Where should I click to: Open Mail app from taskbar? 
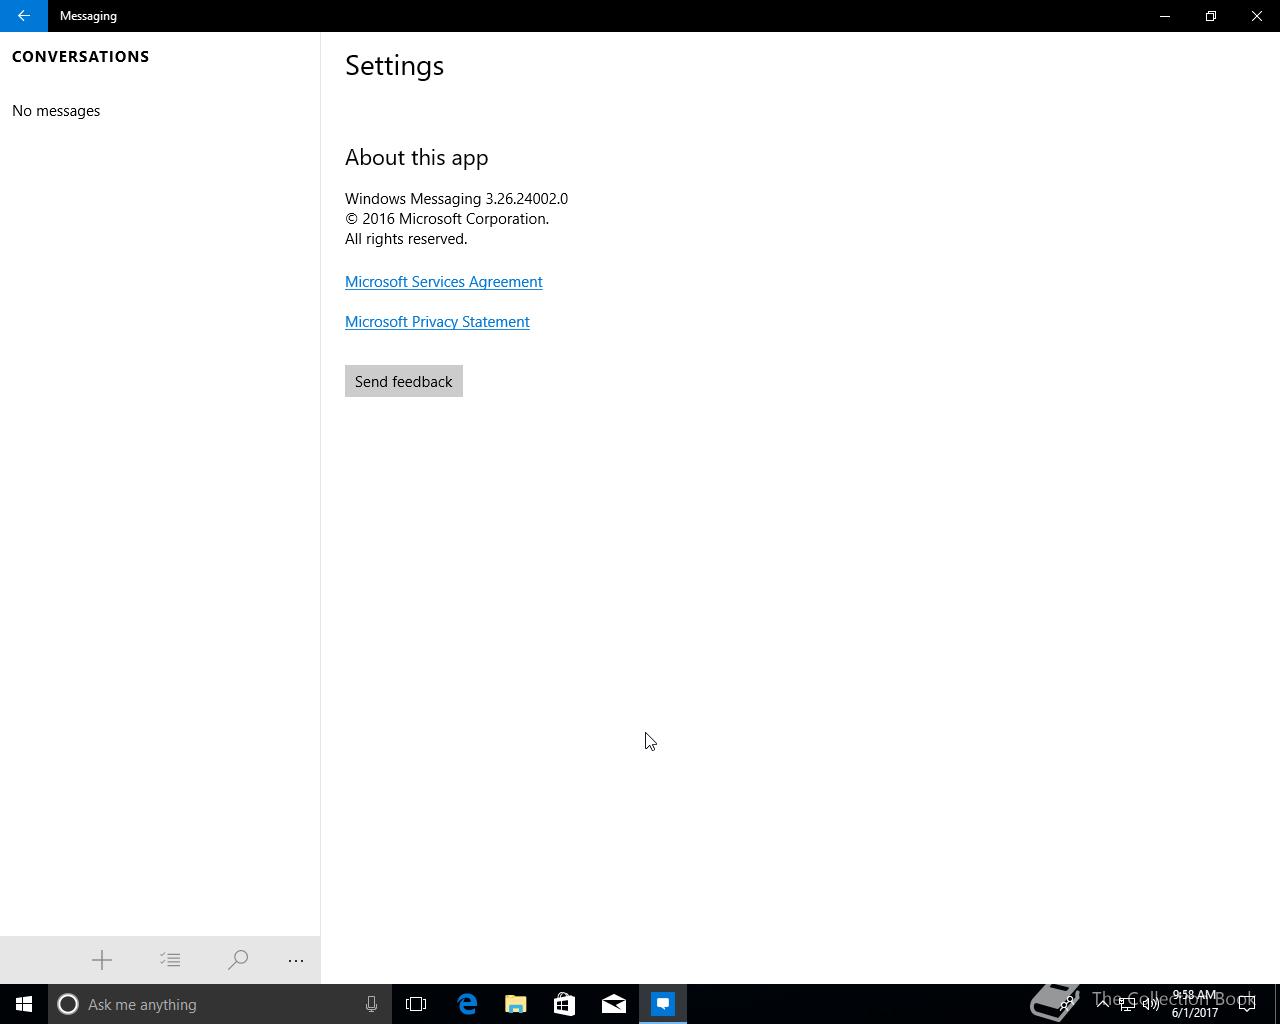[614, 1004]
